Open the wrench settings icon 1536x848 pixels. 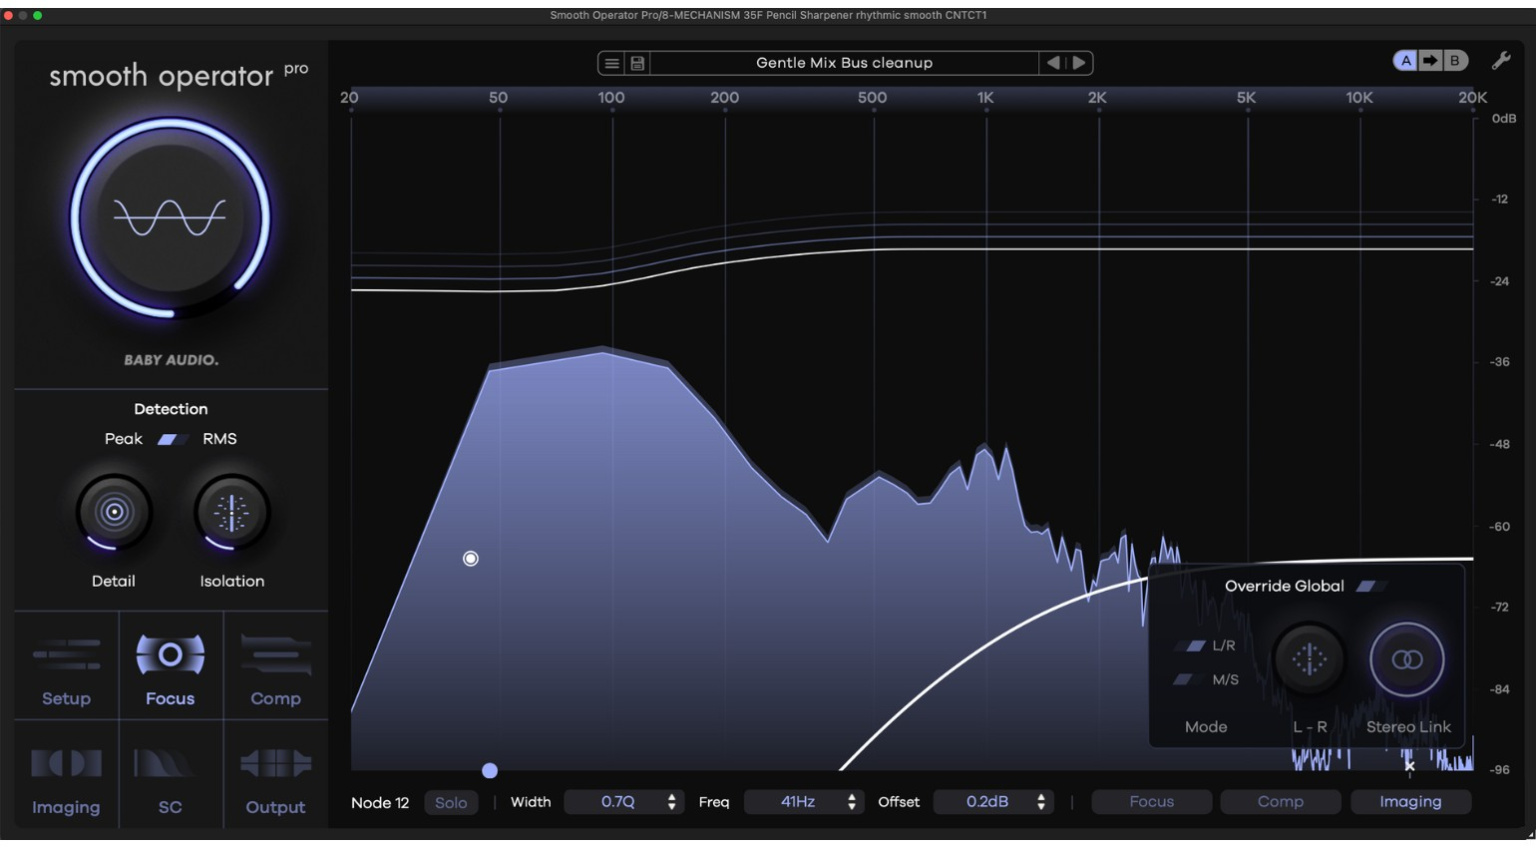point(1501,61)
